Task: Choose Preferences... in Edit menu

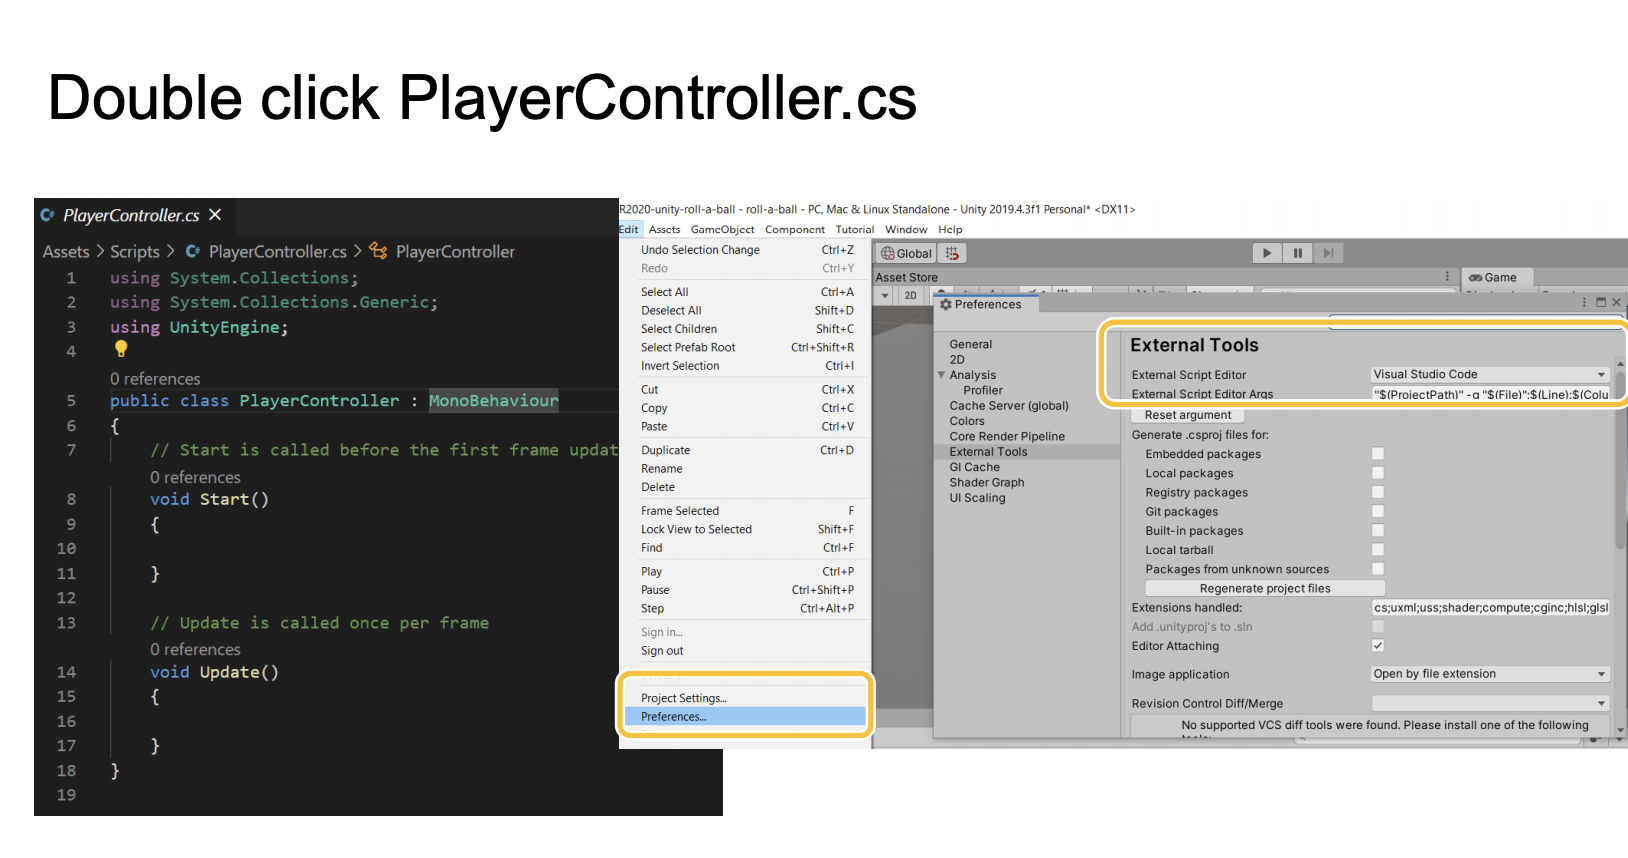Action: [745, 717]
